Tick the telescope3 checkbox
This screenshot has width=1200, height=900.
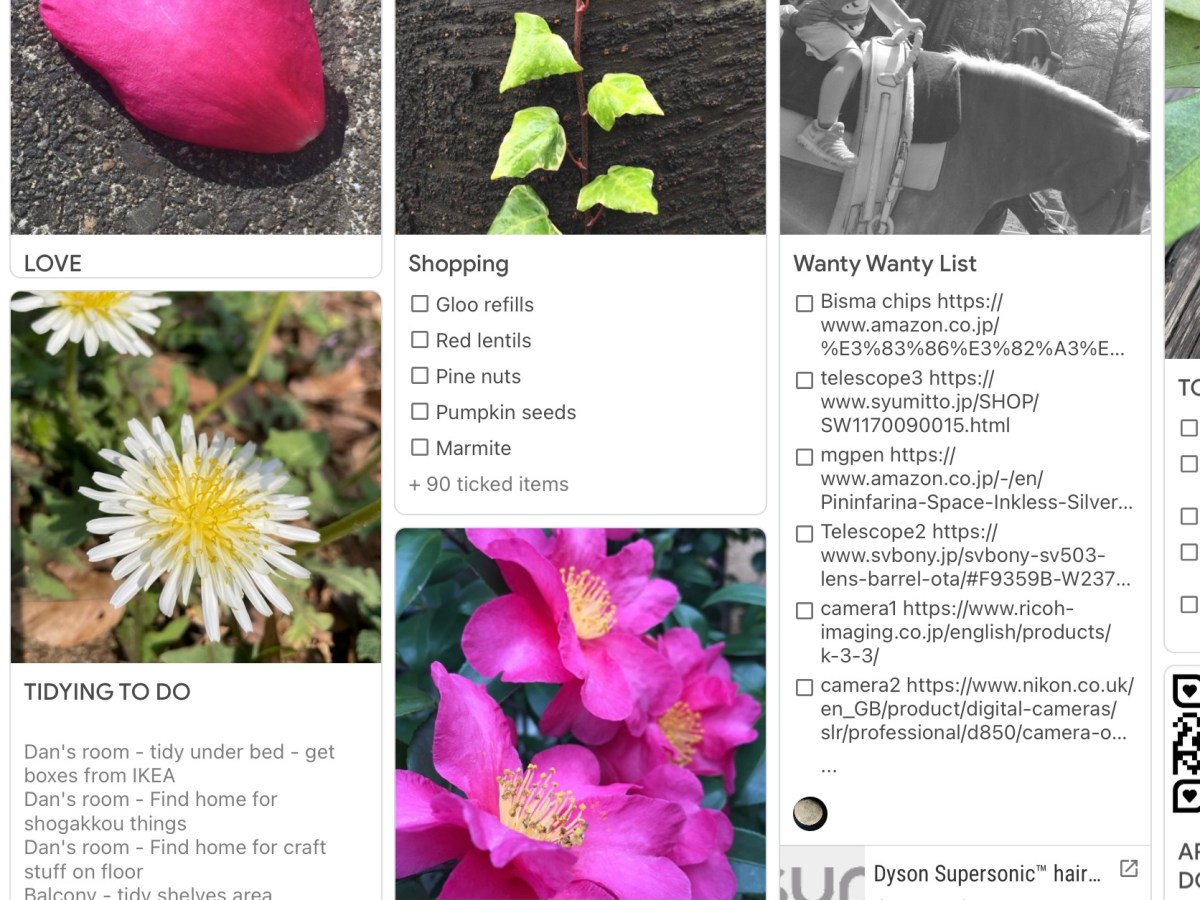pos(804,380)
